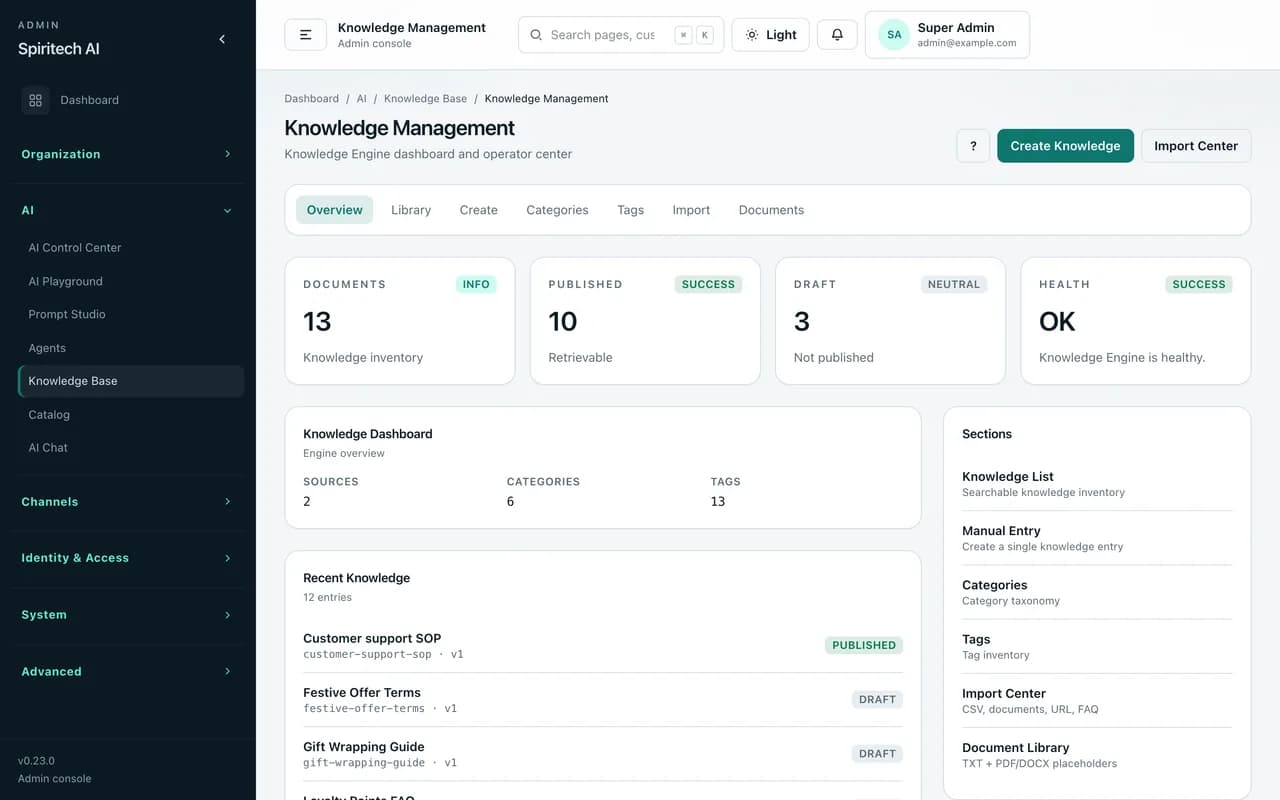The height and width of the screenshot is (800, 1280).
Task: Switch to the Library tab
Action: click(411, 210)
